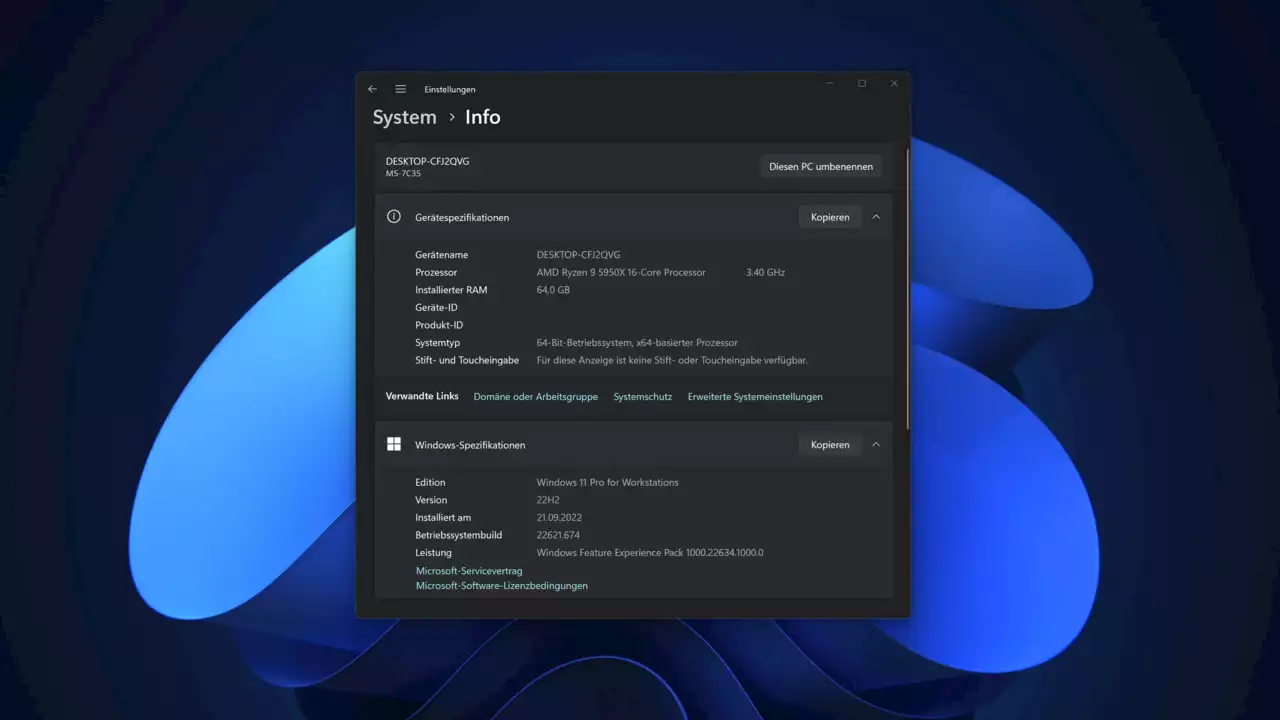Click the Windows logo icon beside Windows-Spezifikationen
Viewport: 1280px width, 720px height.
click(x=394, y=445)
